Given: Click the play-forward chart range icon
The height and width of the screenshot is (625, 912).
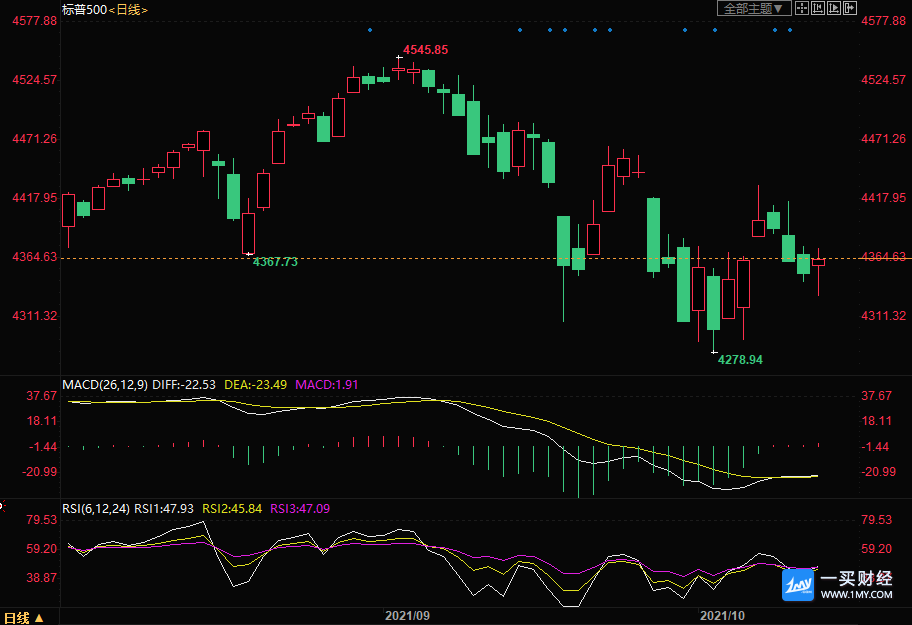Looking at the screenshot, I should point(834,8).
